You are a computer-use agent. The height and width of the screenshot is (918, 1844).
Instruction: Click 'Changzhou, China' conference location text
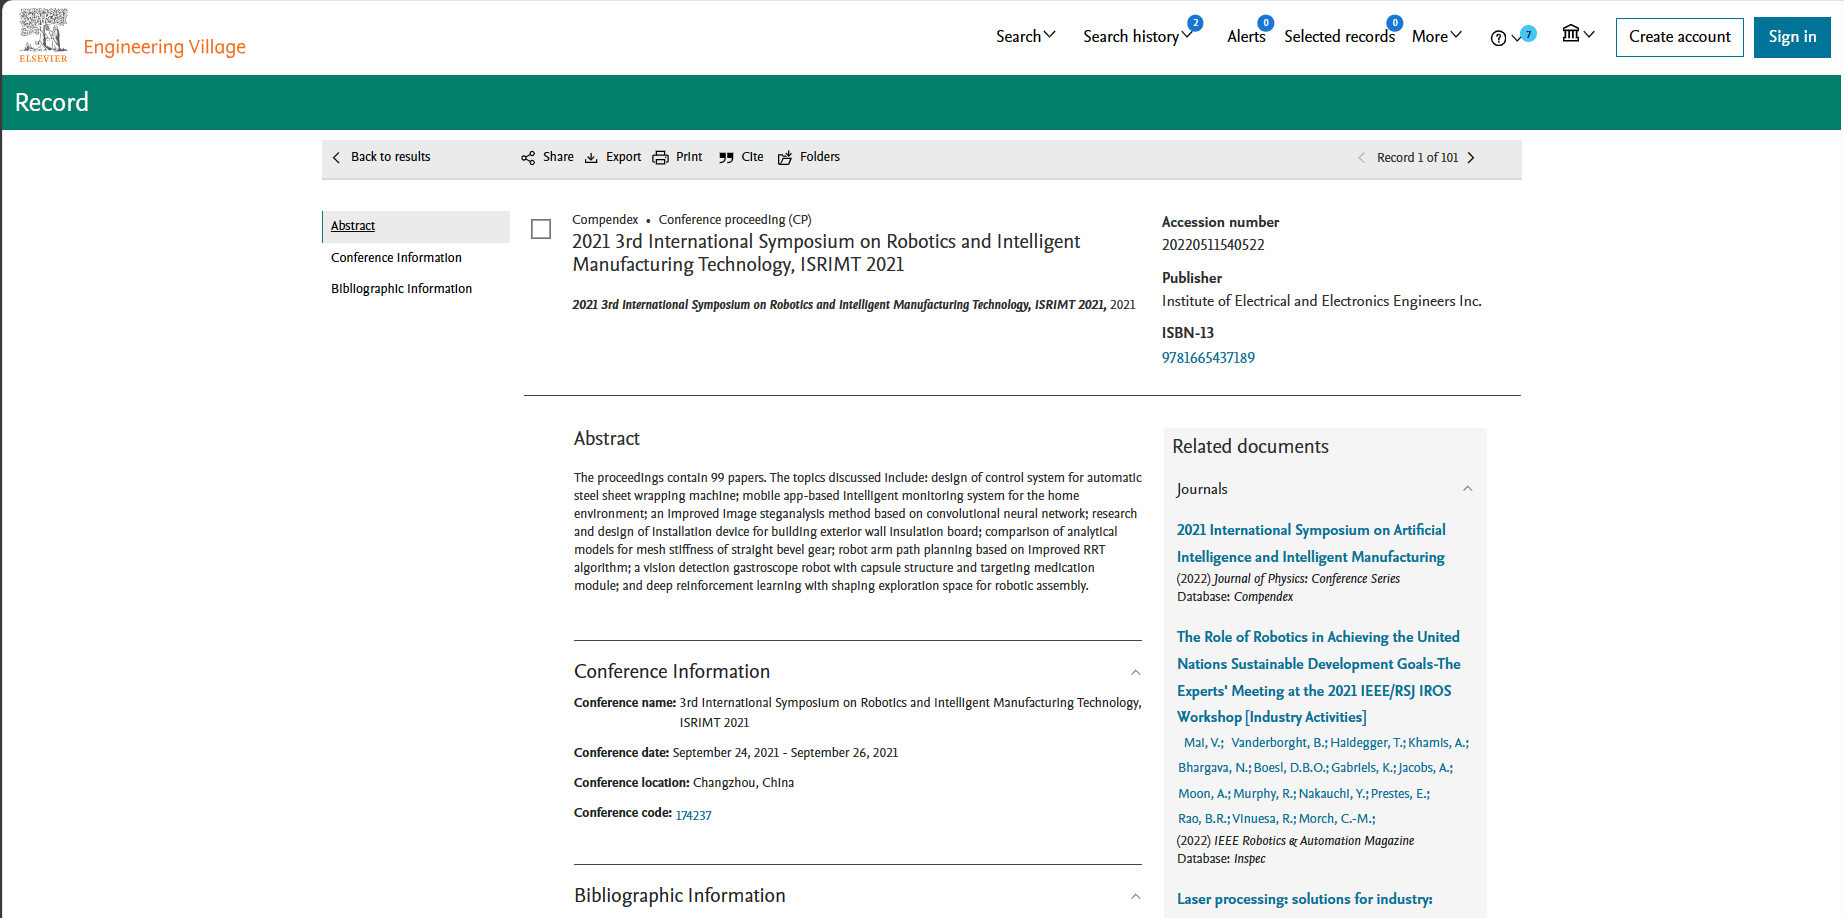tap(743, 783)
